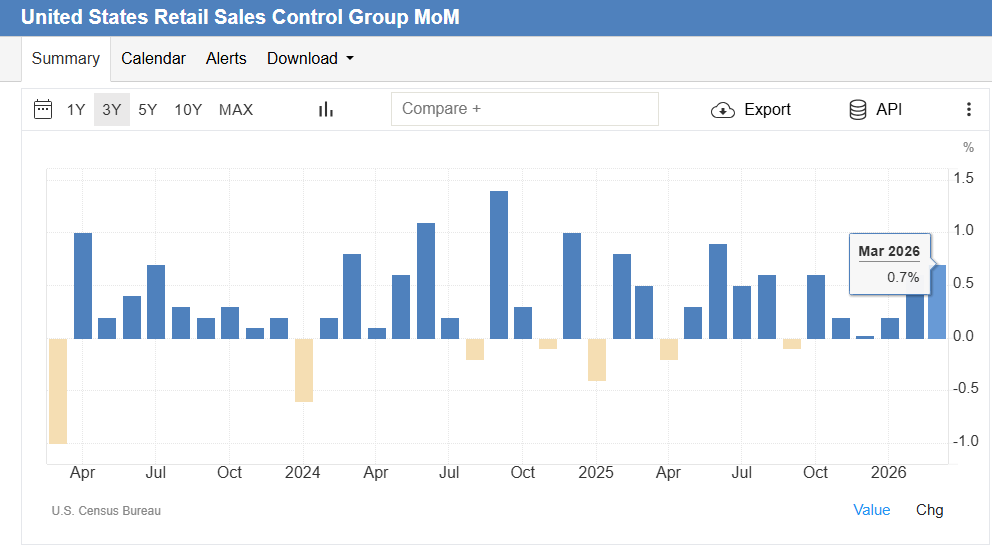Click the Export cloud download icon

723,110
